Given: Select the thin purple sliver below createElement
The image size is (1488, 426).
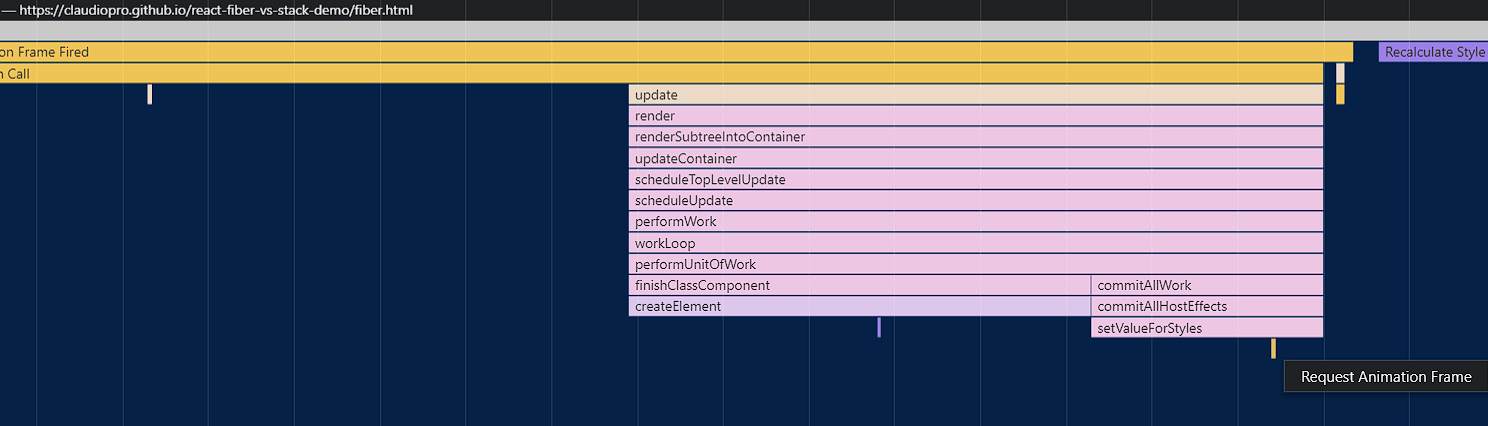Looking at the screenshot, I should 879,328.
